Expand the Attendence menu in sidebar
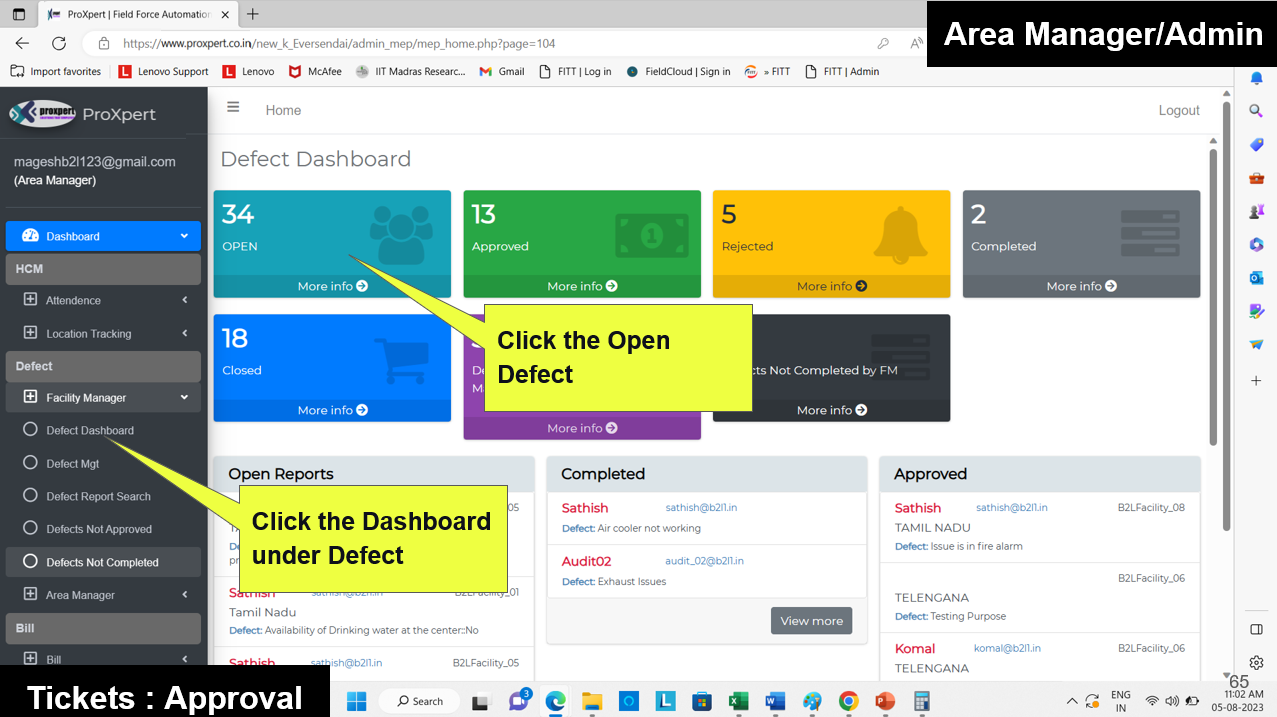Image resolution: width=1277 pixels, height=717 pixels. (x=103, y=300)
